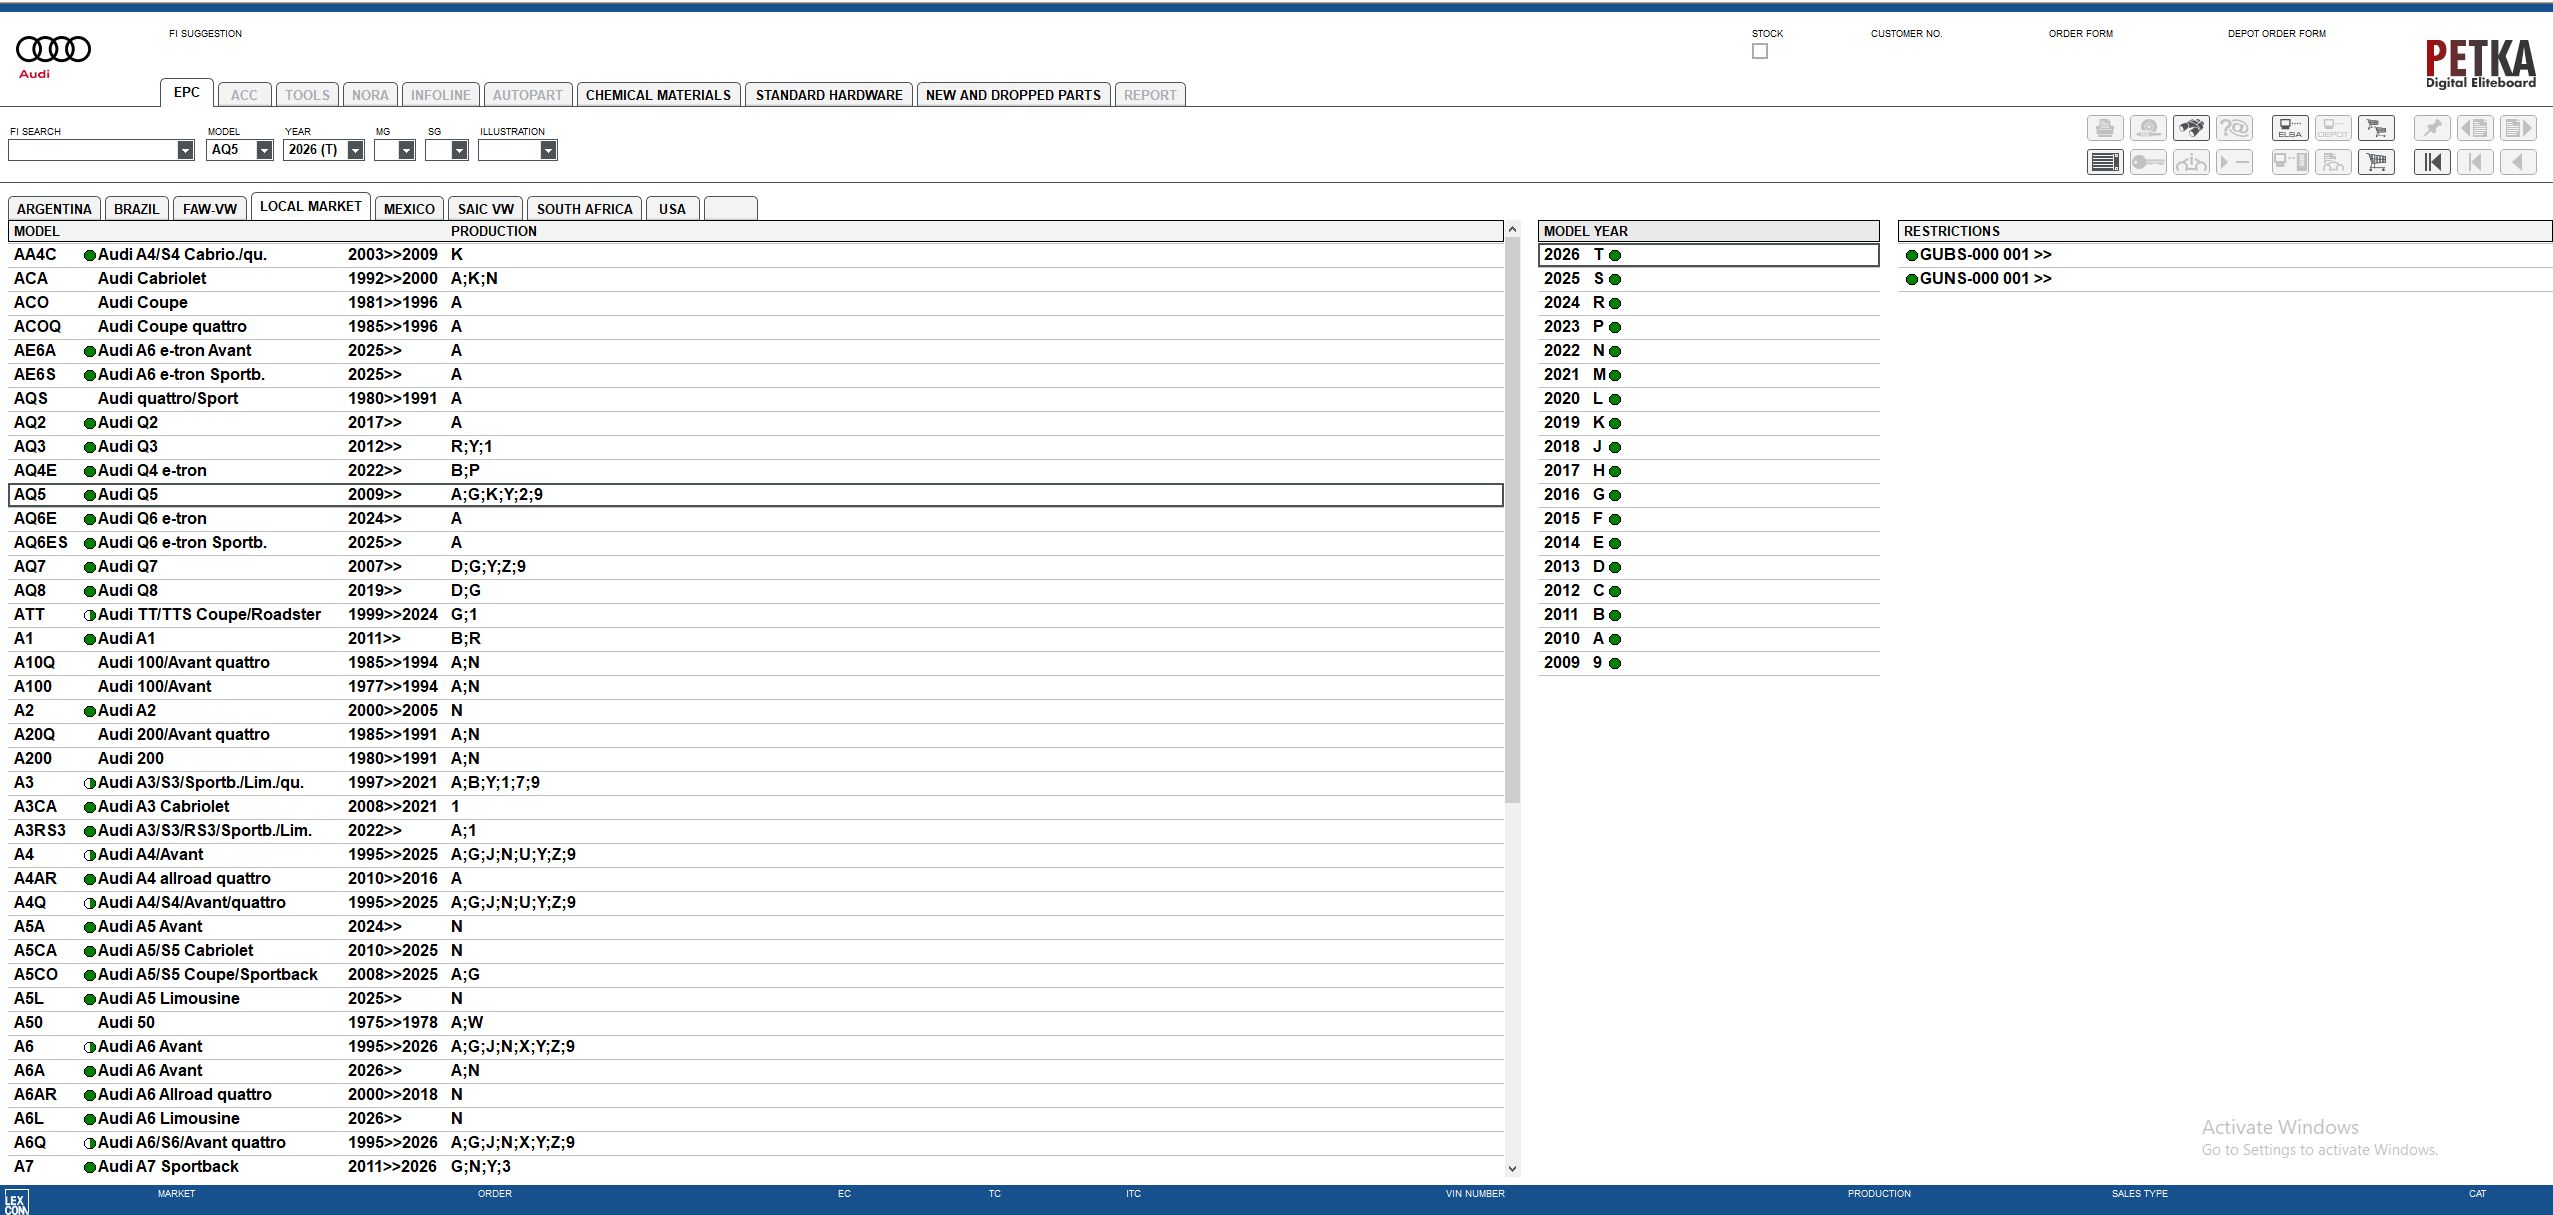Select model year 2020 L
This screenshot has height=1215, width=2553.
pyautogui.click(x=1709, y=398)
